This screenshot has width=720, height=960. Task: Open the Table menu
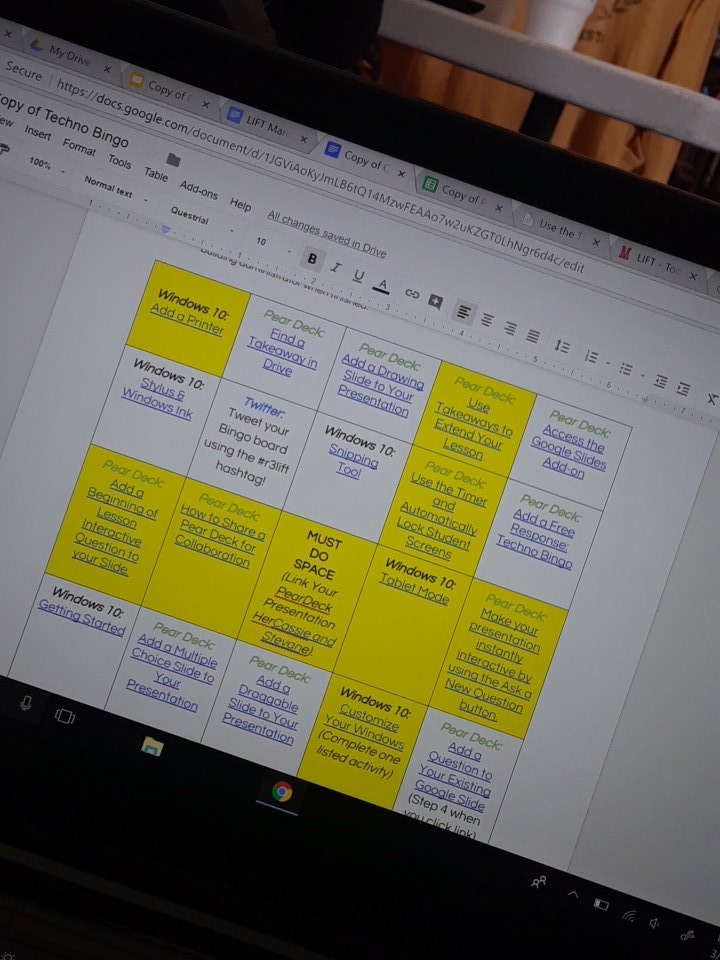pos(156,174)
